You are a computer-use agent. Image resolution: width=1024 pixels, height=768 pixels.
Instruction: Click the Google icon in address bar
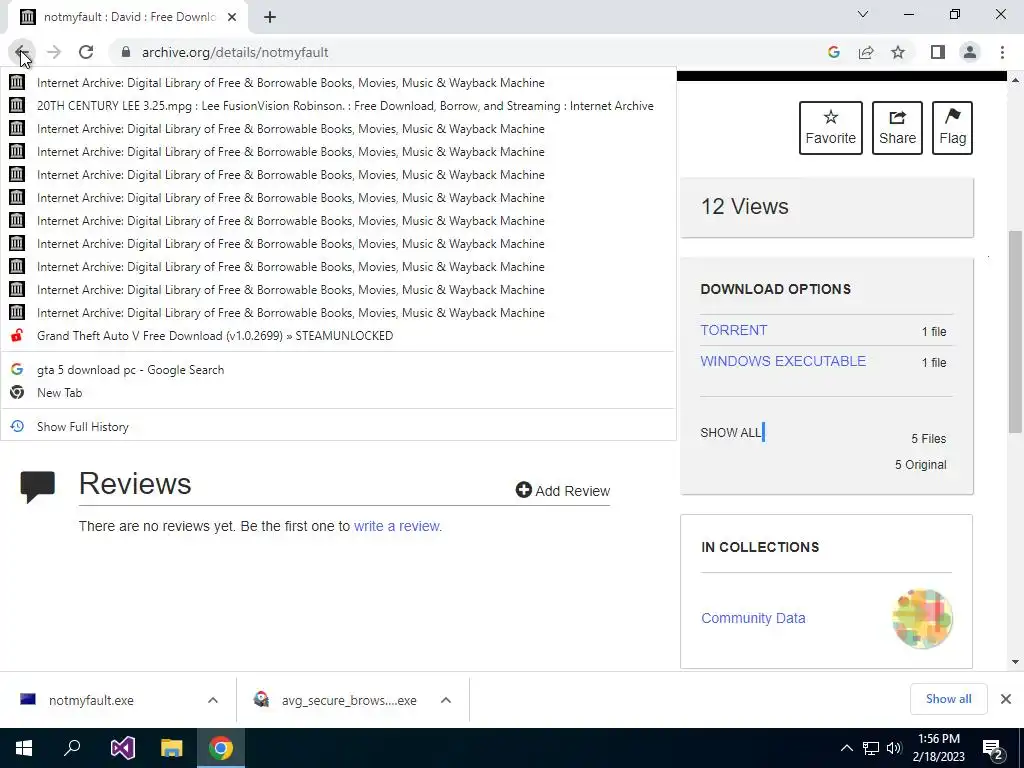coord(833,52)
